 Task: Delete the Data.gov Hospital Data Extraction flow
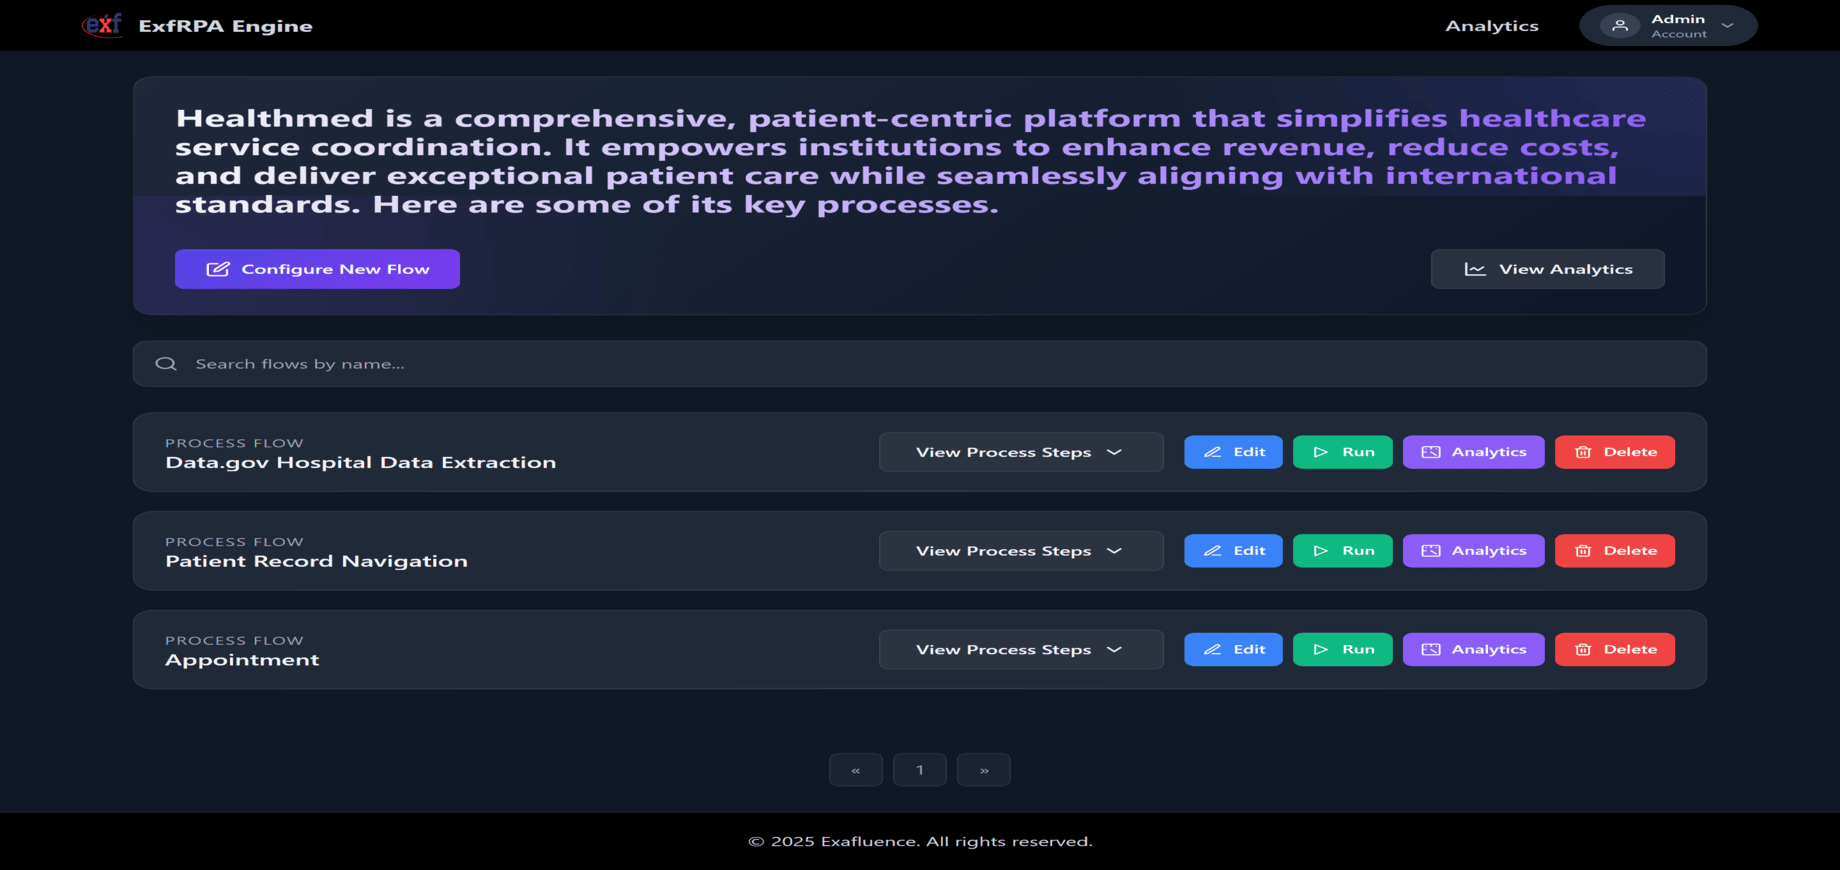[1614, 452]
